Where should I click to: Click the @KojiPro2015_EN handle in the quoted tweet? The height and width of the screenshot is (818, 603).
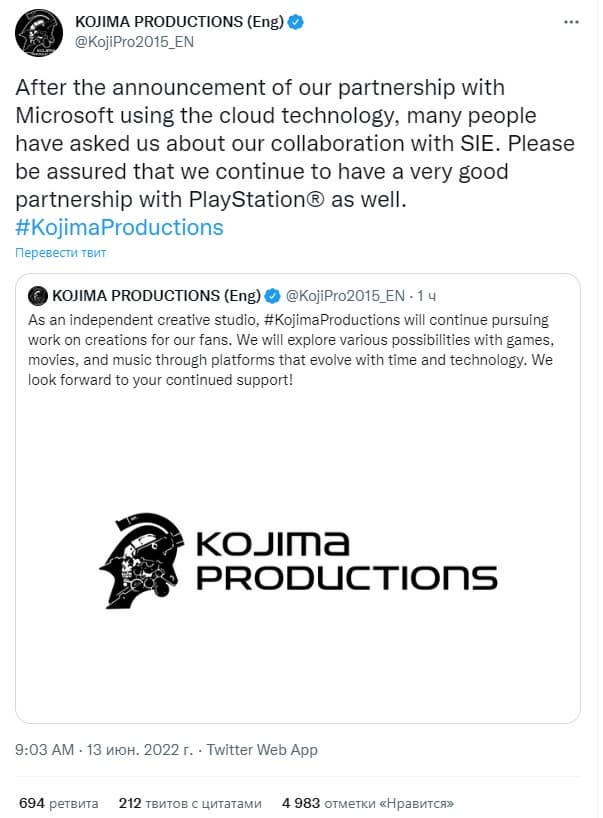[346, 295]
